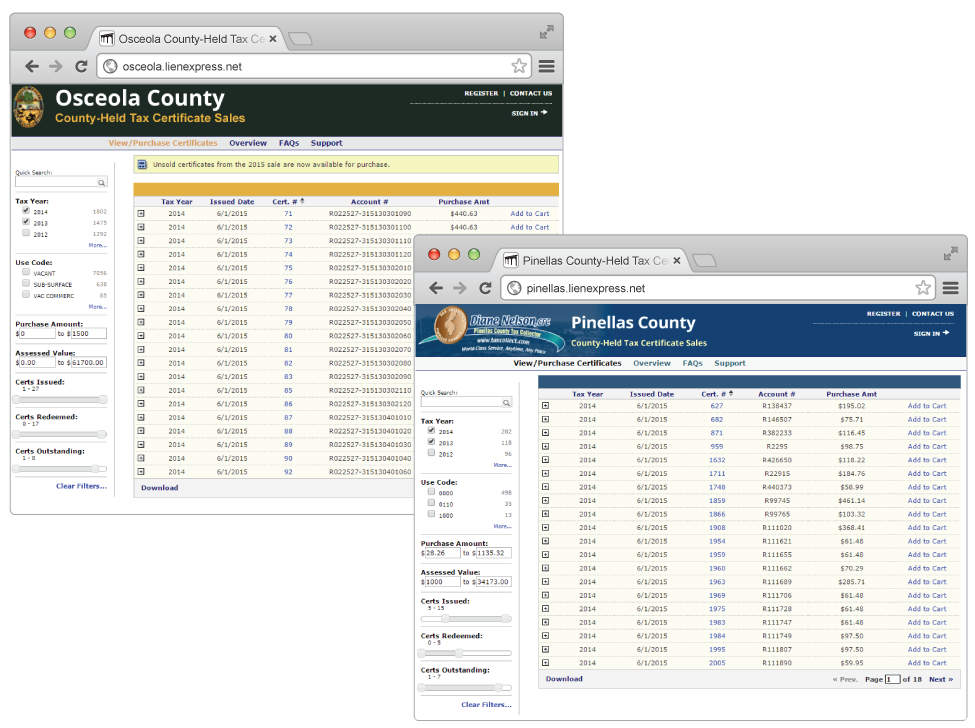
Task: Expand Pinellas row for Cert. 2005
Action: [545, 663]
